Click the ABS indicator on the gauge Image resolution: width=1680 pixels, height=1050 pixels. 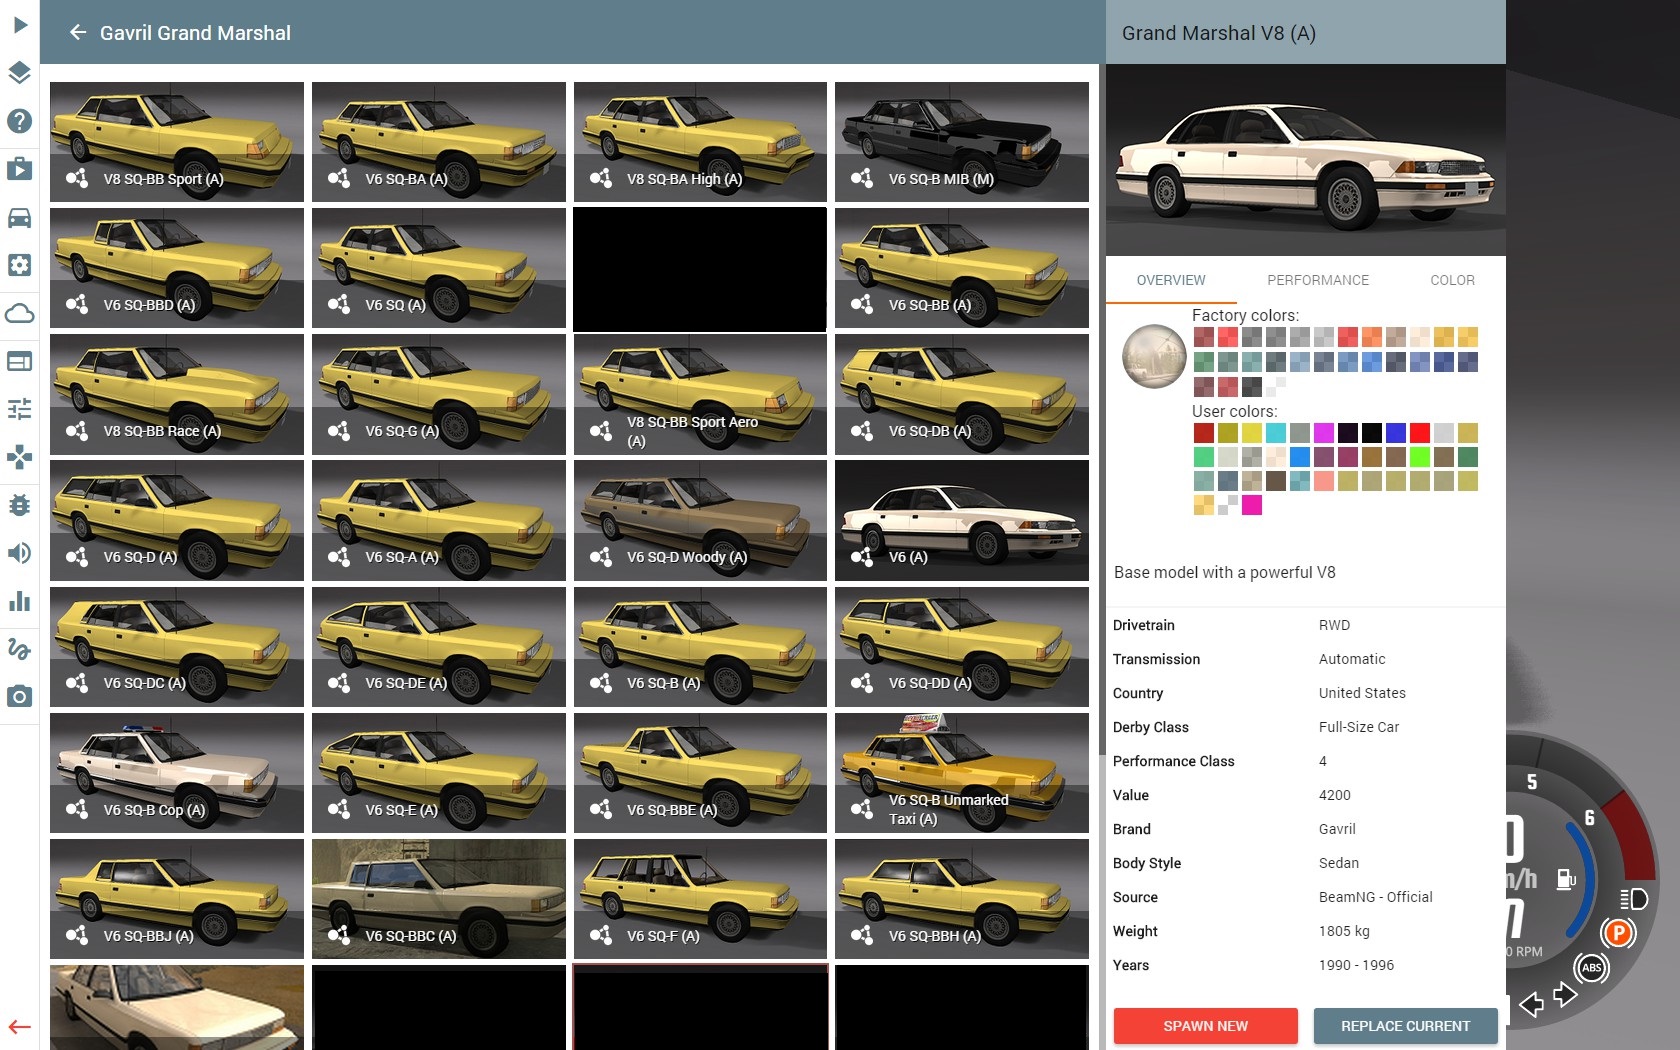pyautogui.click(x=1591, y=967)
